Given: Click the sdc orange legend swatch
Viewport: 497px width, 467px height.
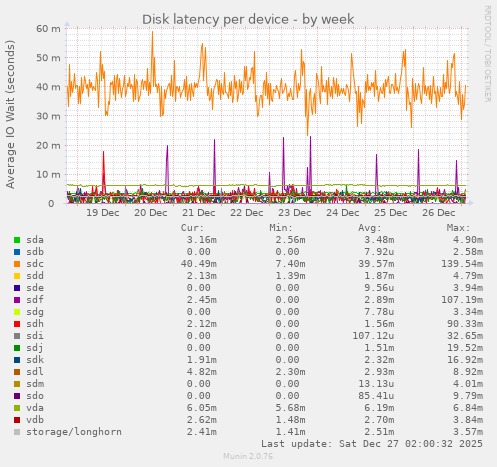Looking at the screenshot, I should coord(17,264).
